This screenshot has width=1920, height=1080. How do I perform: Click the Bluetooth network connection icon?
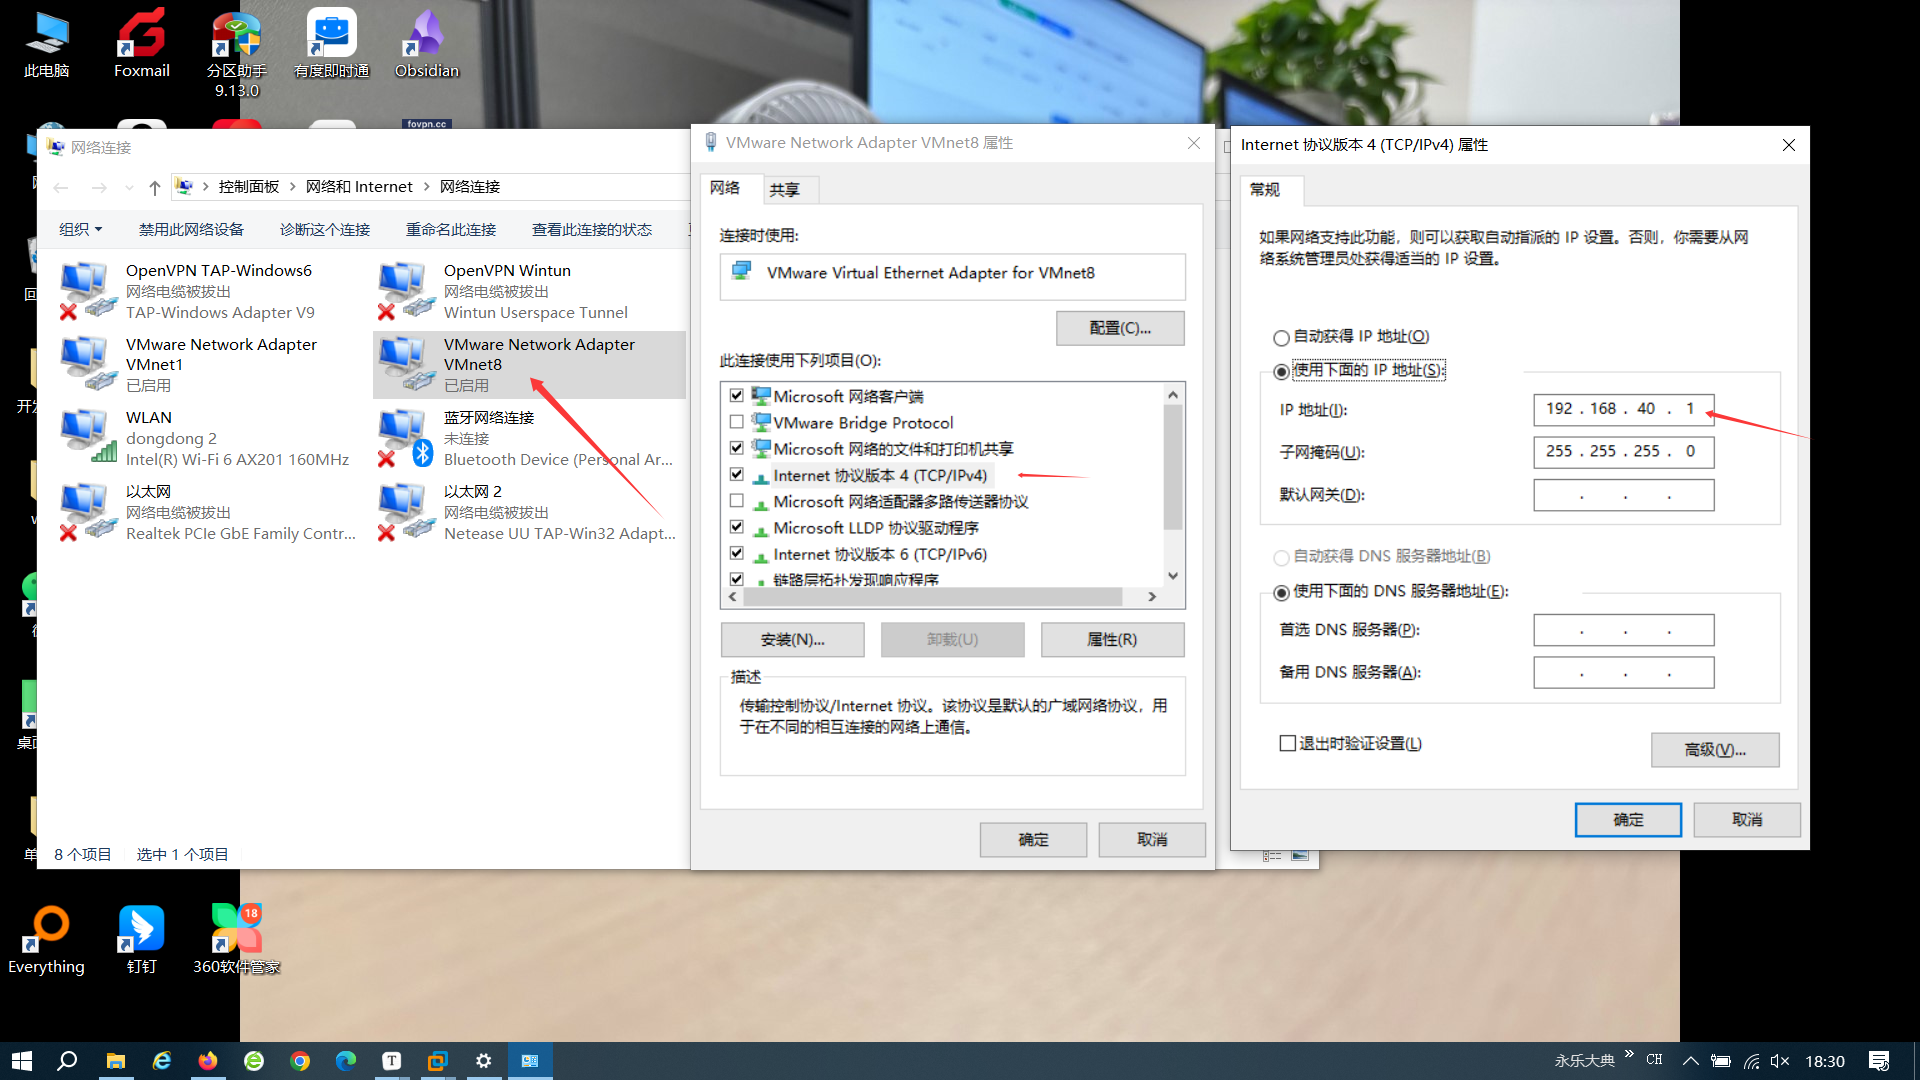pos(405,437)
